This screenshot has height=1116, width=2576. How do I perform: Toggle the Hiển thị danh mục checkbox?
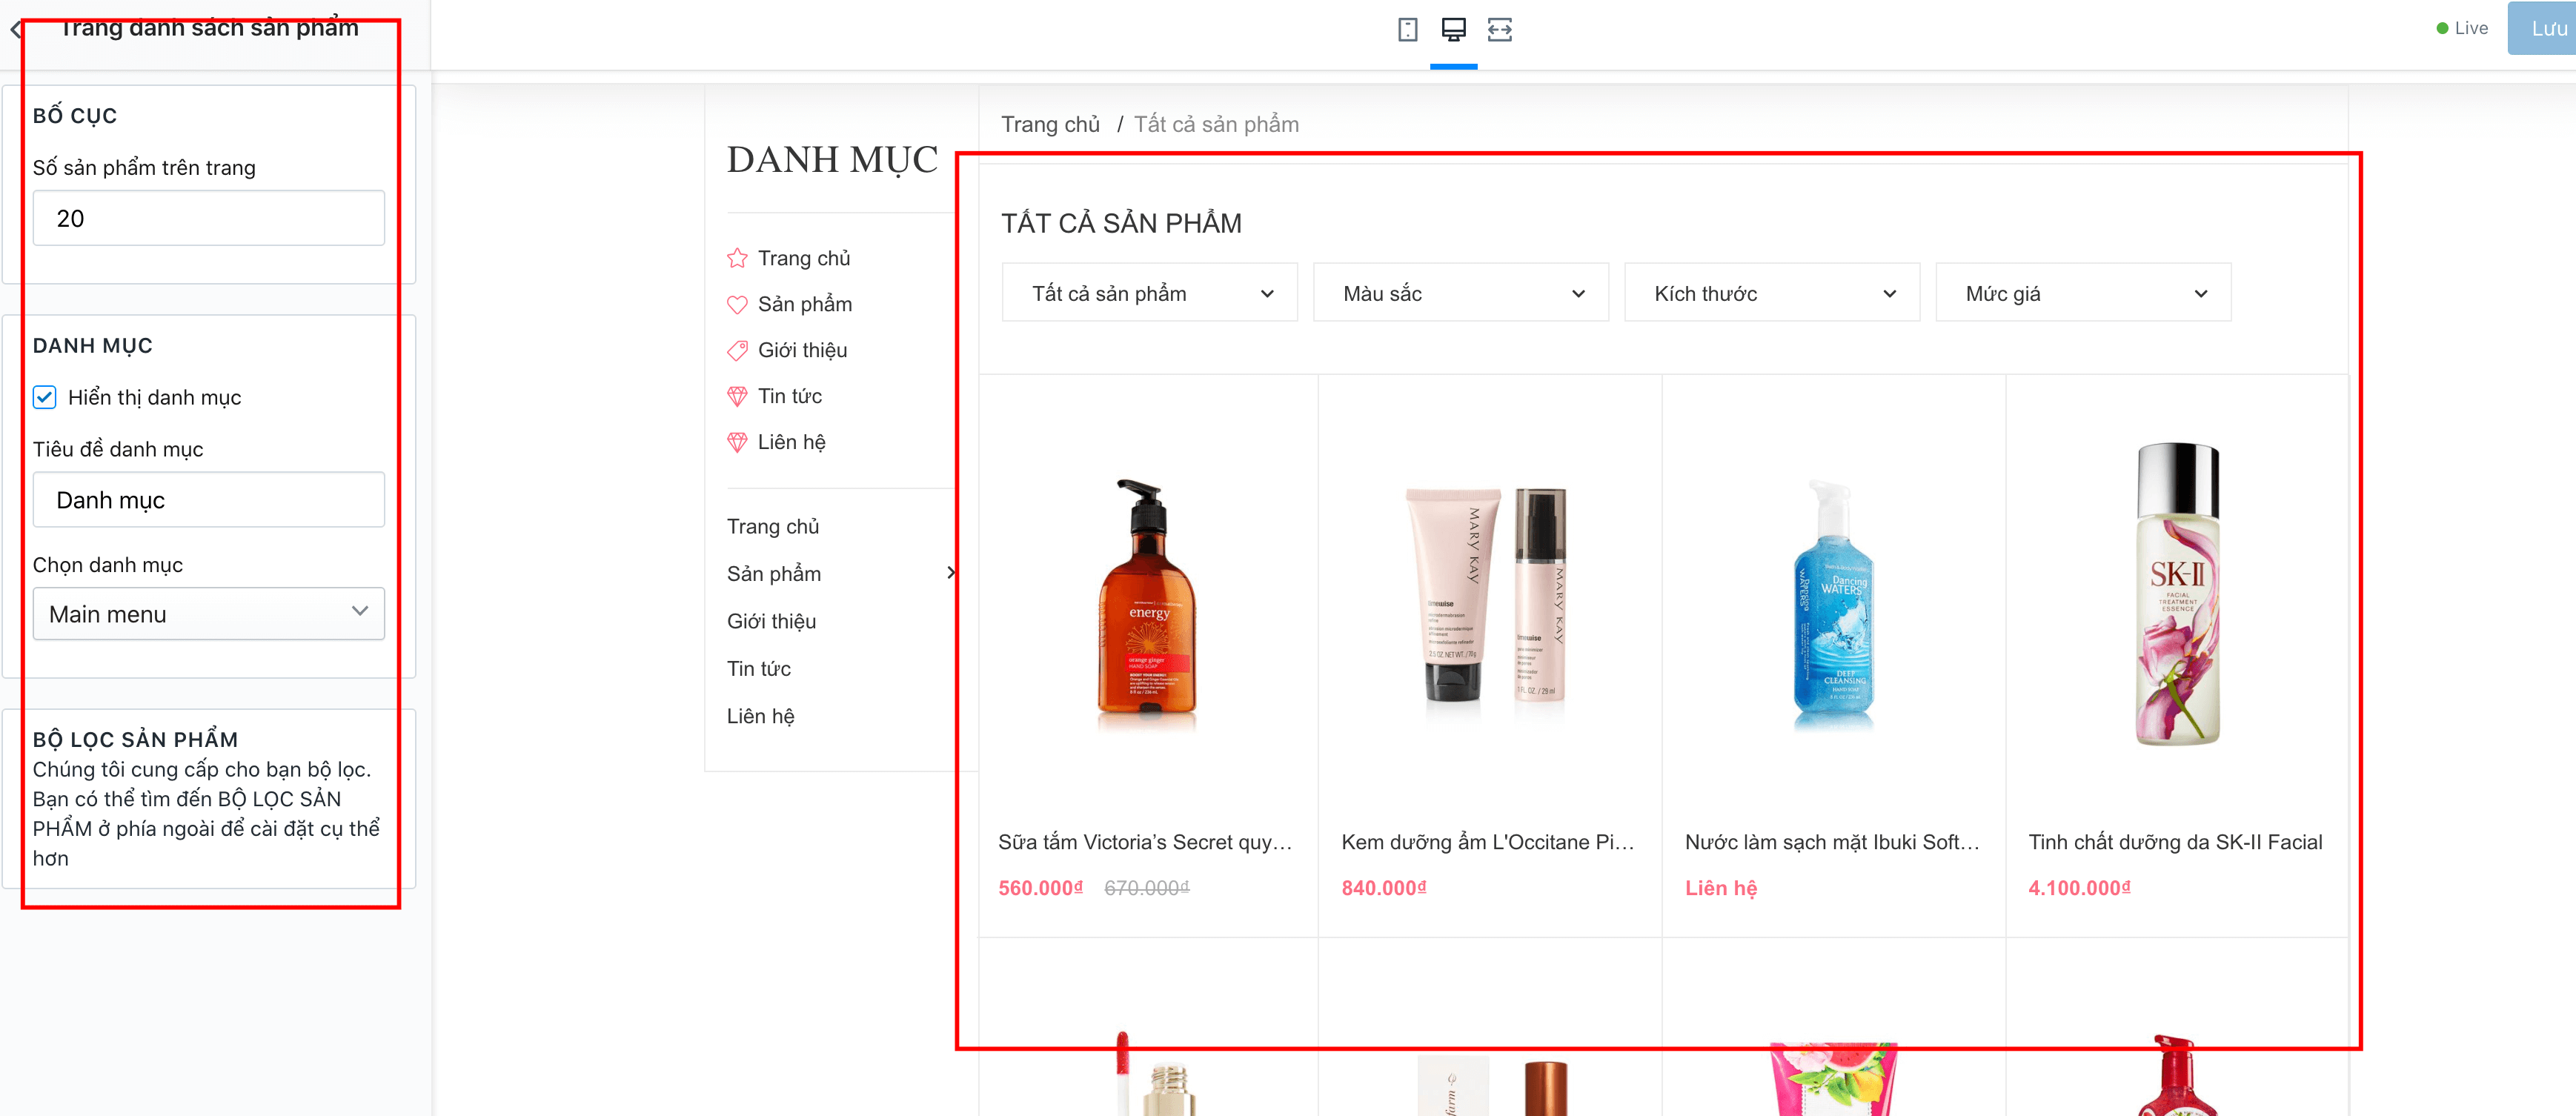(45, 397)
